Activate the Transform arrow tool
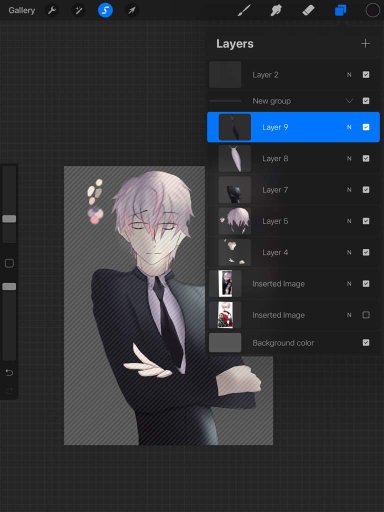 click(x=132, y=10)
